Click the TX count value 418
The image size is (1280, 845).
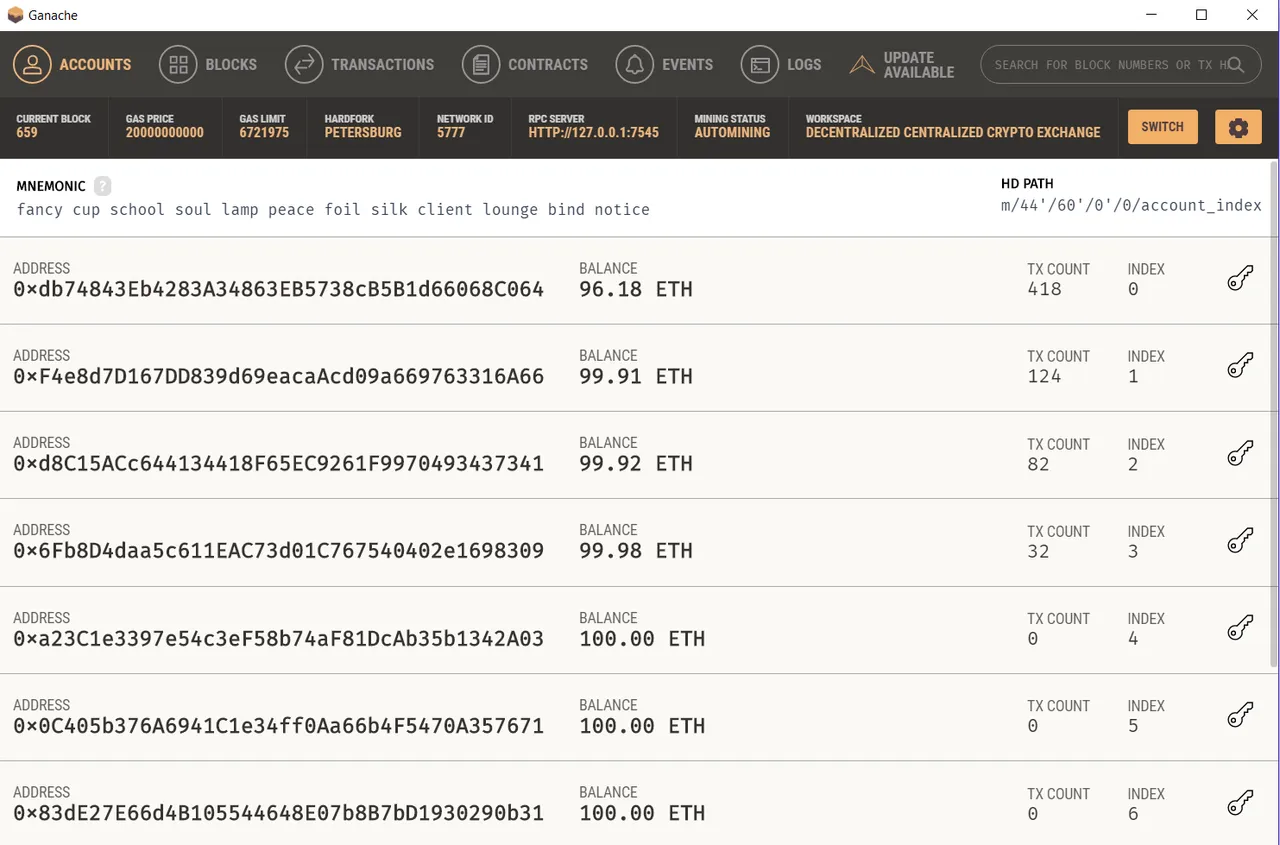(x=1044, y=289)
